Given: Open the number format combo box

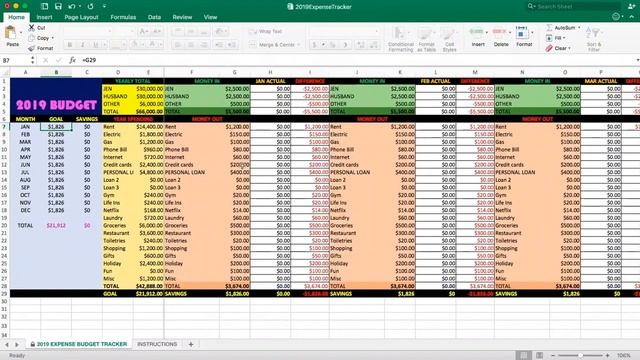Looking at the screenshot, I should click(344, 31).
